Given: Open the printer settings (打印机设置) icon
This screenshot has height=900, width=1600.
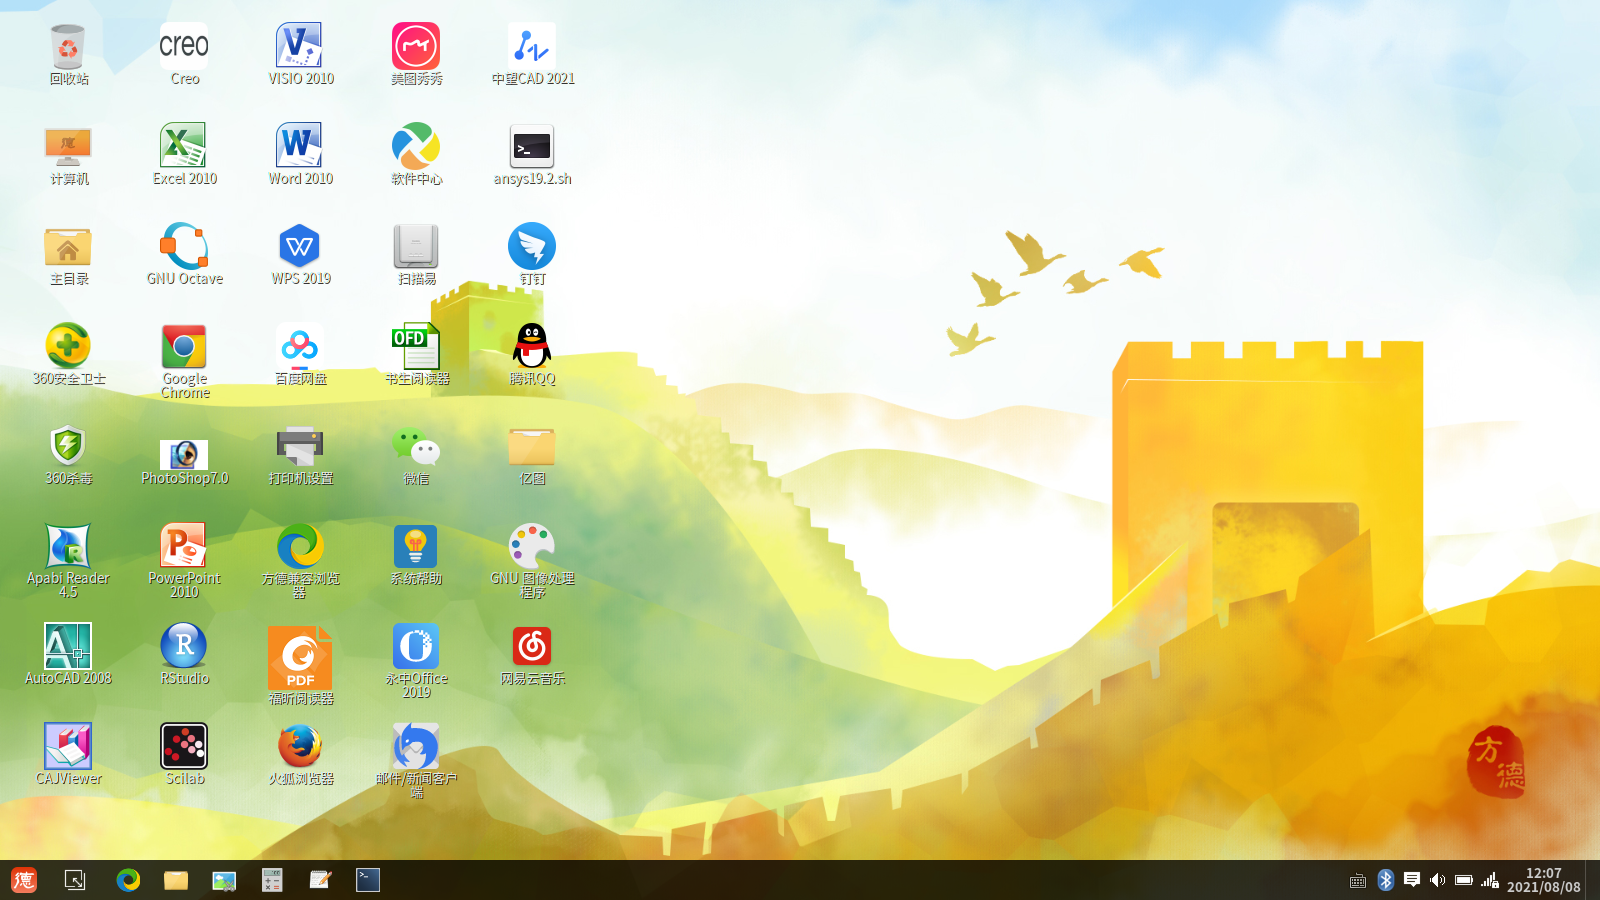Looking at the screenshot, I should point(300,447).
